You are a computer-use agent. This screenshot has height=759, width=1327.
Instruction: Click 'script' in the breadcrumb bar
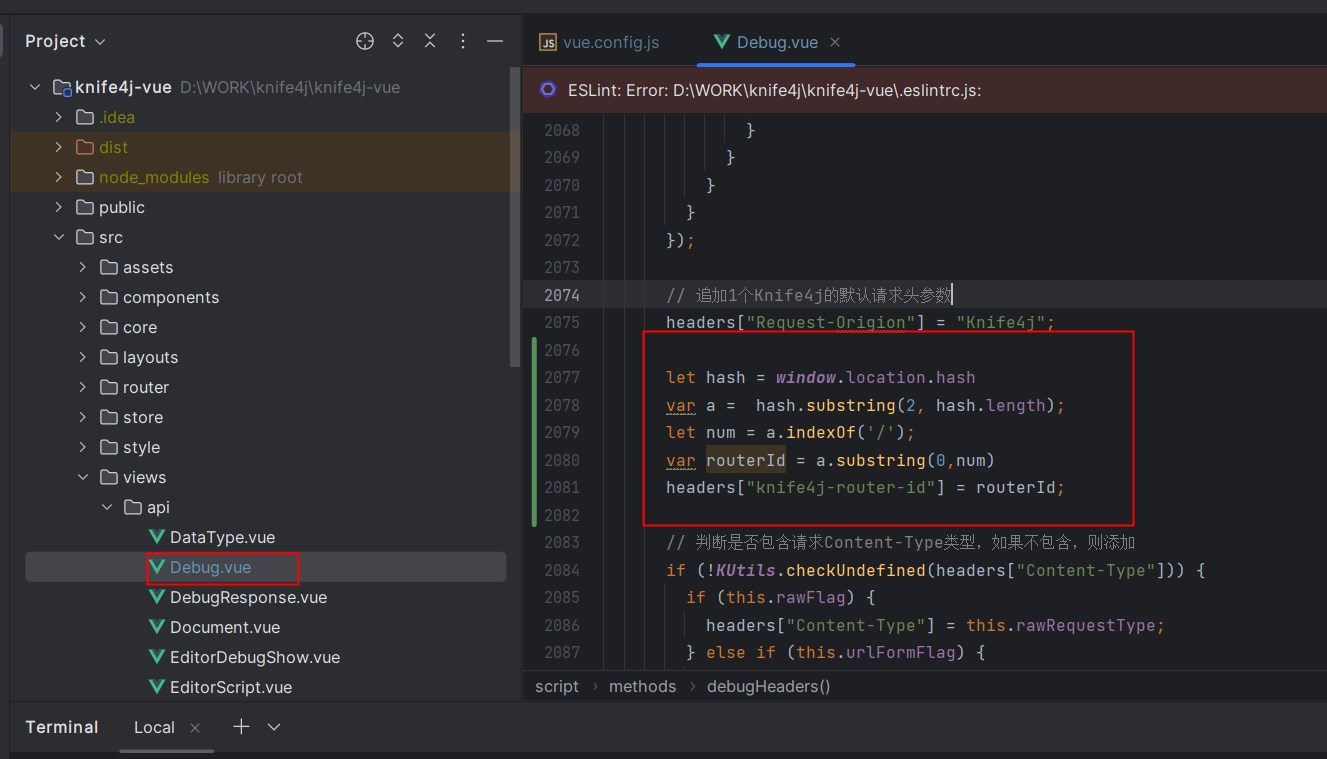(x=557, y=686)
